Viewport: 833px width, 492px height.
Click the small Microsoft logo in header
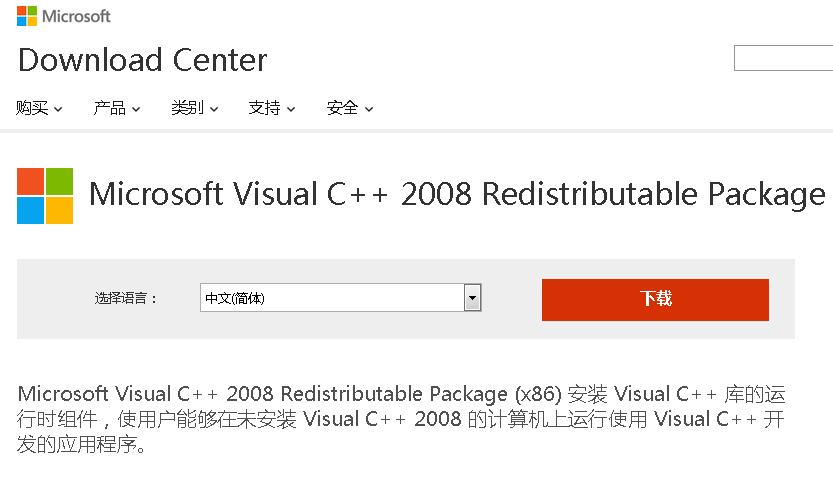pyautogui.click(x=27, y=16)
